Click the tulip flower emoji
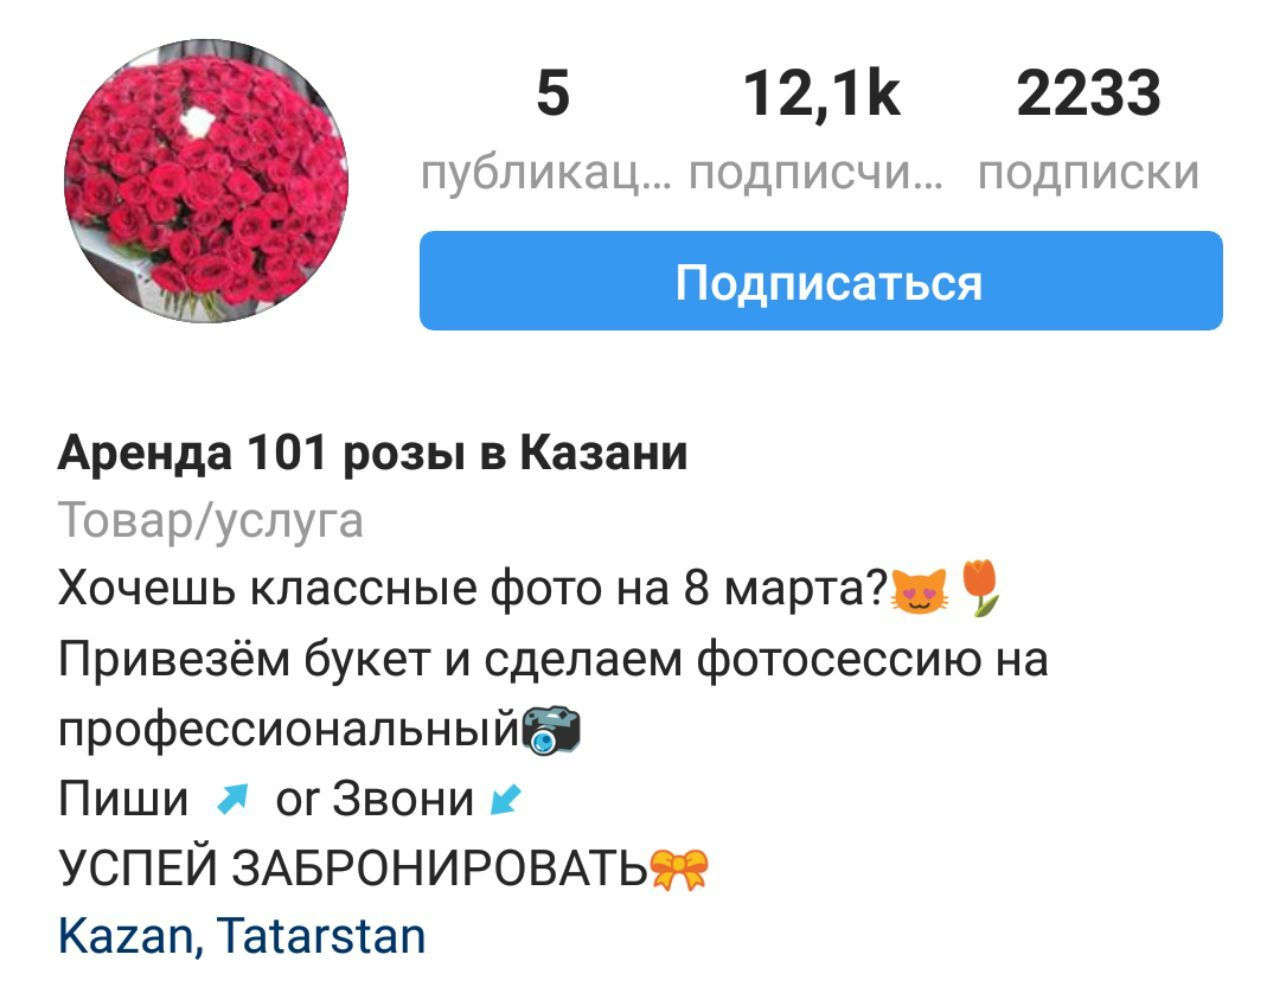The width and height of the screenshot is (1280, 1007). (x=981, y=588)
